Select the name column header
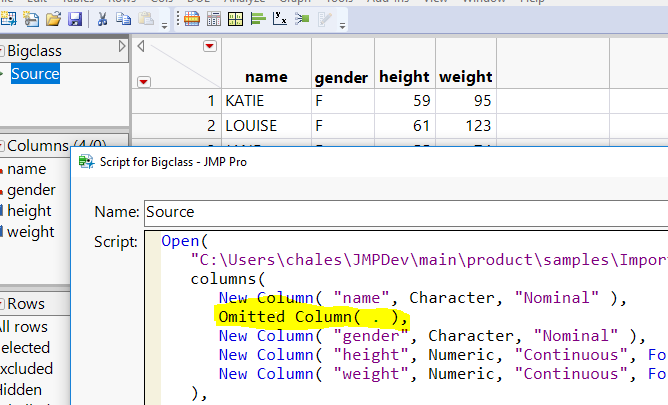668x405 pixels. coord(266,77)
